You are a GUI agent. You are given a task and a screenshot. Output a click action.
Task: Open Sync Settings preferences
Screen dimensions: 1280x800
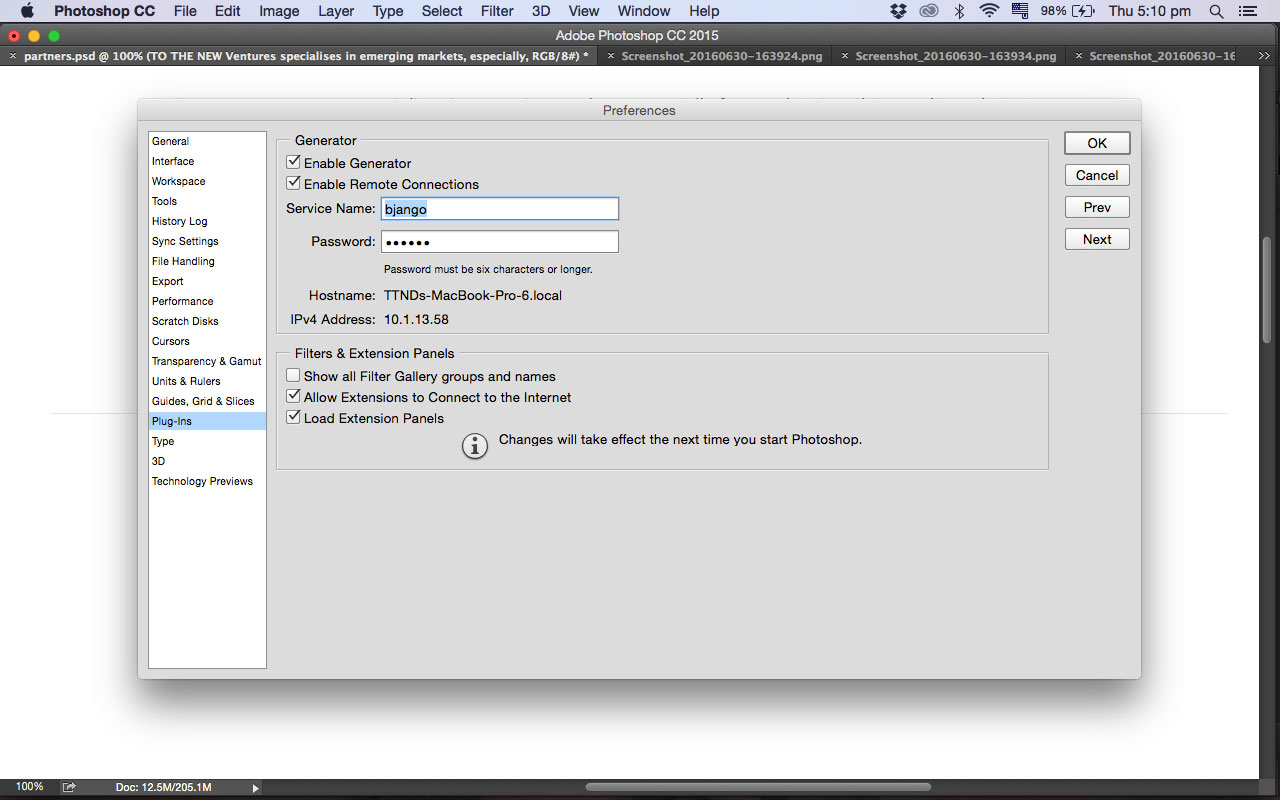pyautogui.click(x=207, y=241)
